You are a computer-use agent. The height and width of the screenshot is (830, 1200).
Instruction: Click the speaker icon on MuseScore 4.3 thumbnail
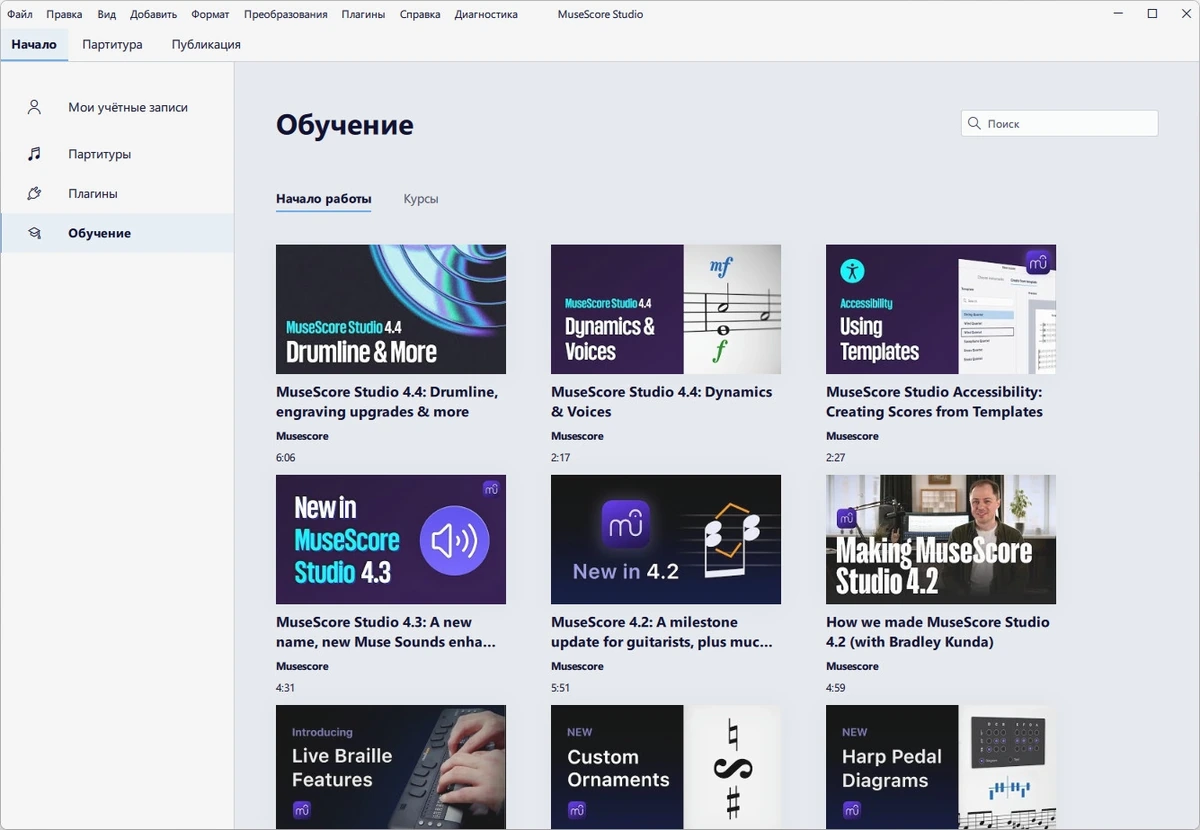[x=454, y=541]
